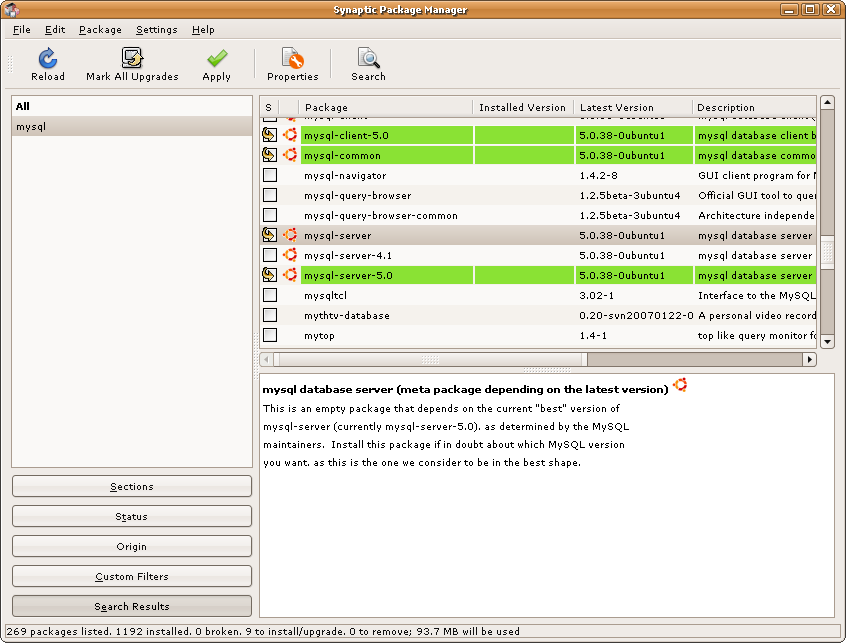Sort by the S status column
The height and width of the screenshot is (643, 846).
click(270, 107)
